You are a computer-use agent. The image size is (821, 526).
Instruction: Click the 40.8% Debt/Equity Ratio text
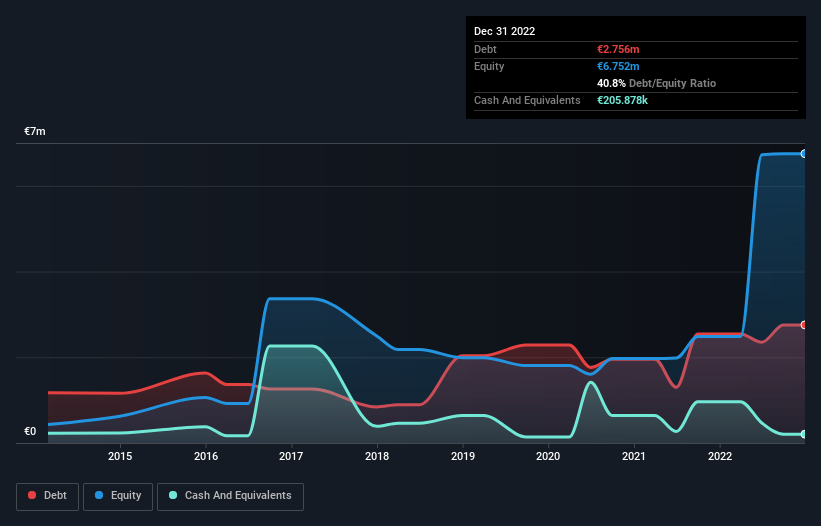tap(657, 83)
